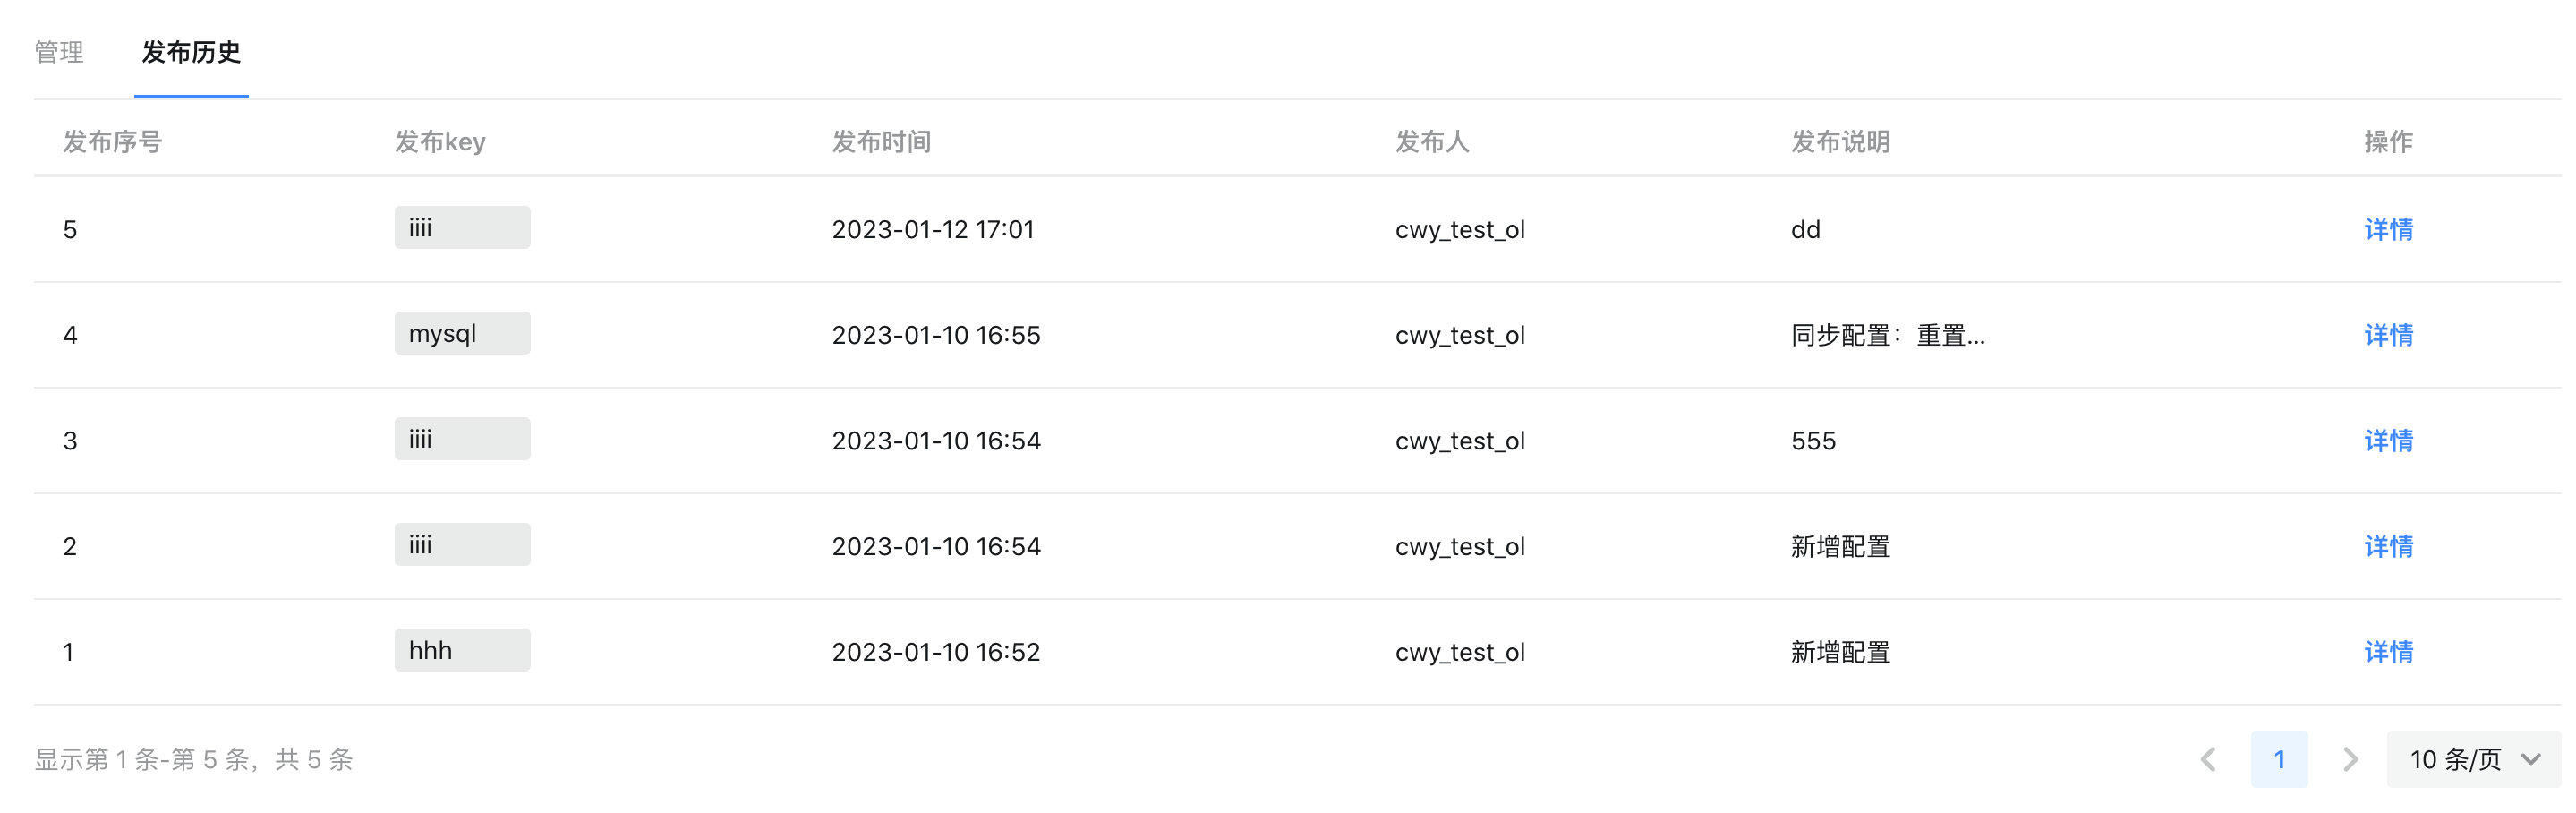Click the 发布人 column header
2576x813 pixels.
pos(1432,142)
